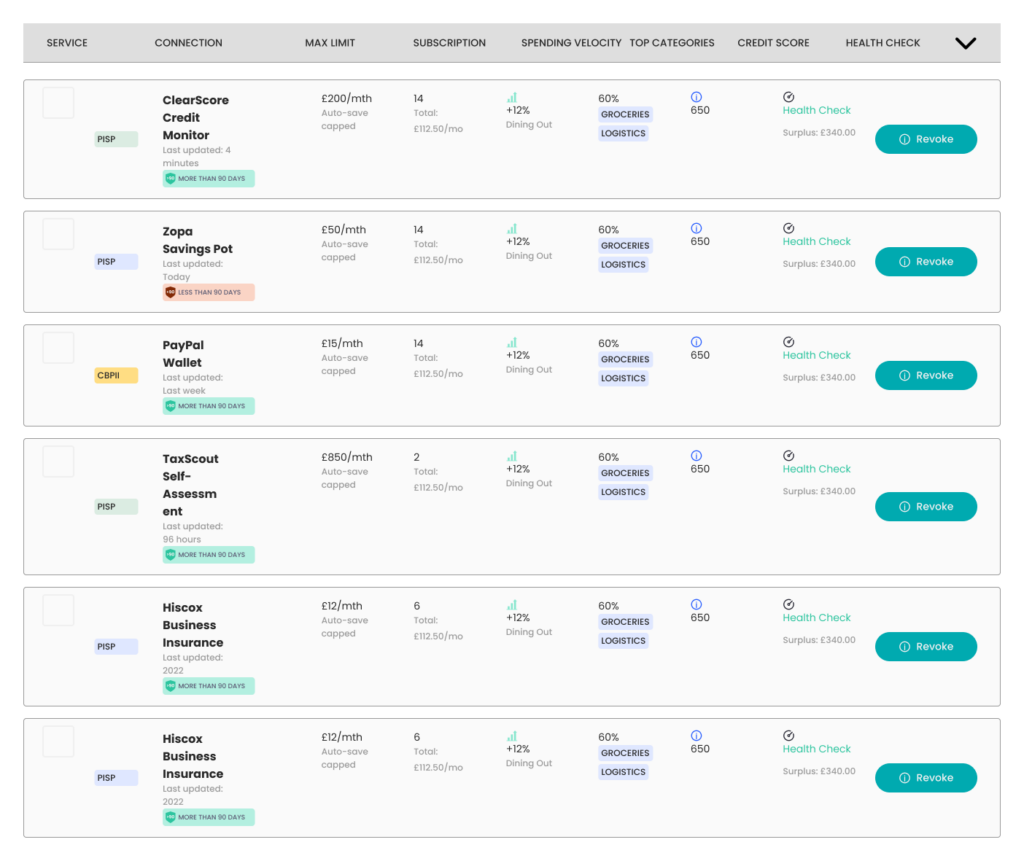1024x861 pixels.
Task: Sort by the SUBSCRIPTION column header
Action: coord(449,43)
